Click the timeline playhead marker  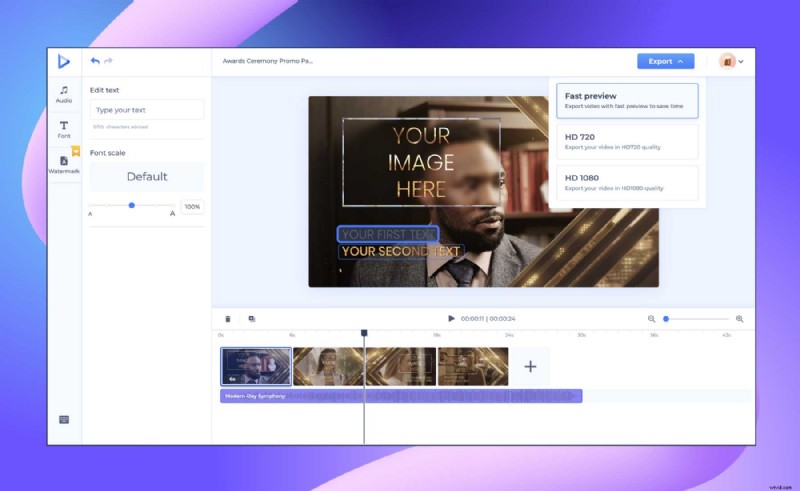coord(364,333)
